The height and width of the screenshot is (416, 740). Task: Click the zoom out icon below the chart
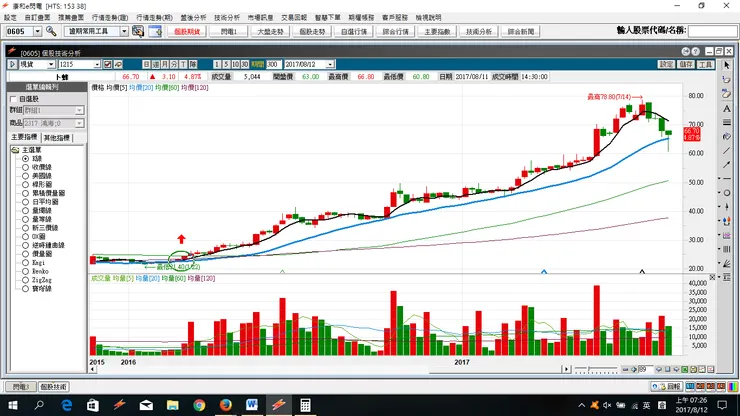click(x=625, y=369)
